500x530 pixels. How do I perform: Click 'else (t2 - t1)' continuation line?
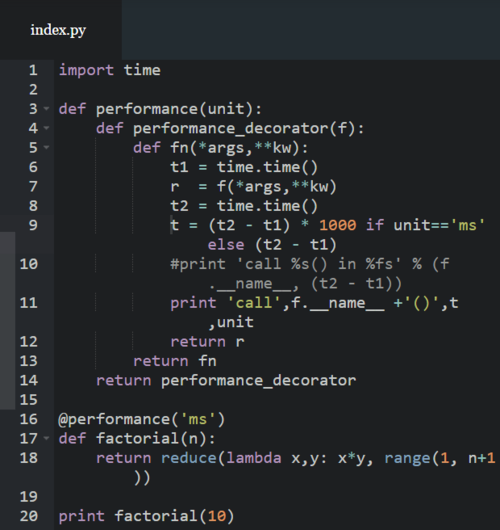[272, 245]
